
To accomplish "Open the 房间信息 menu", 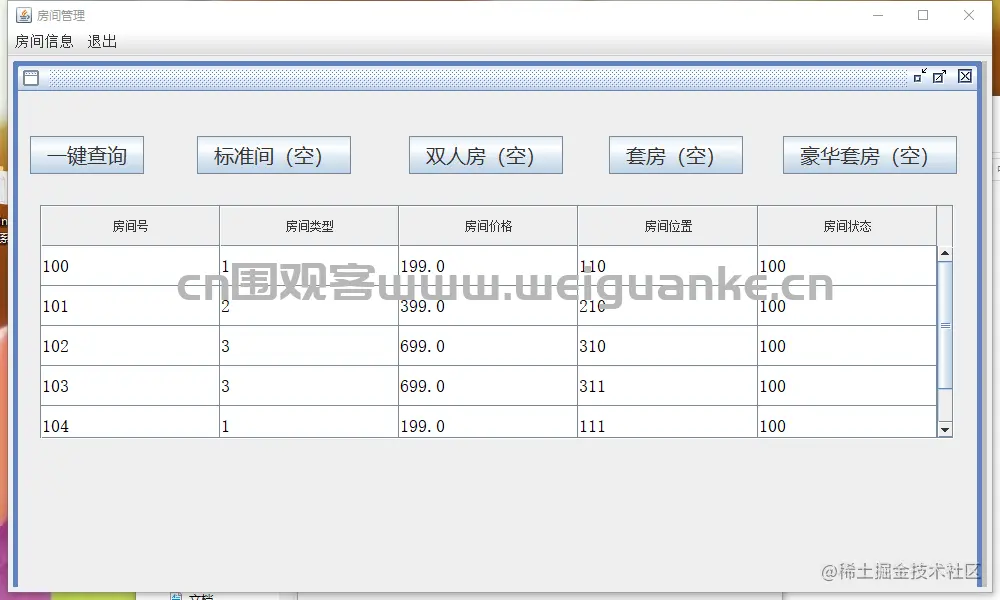I will point(44,41).
